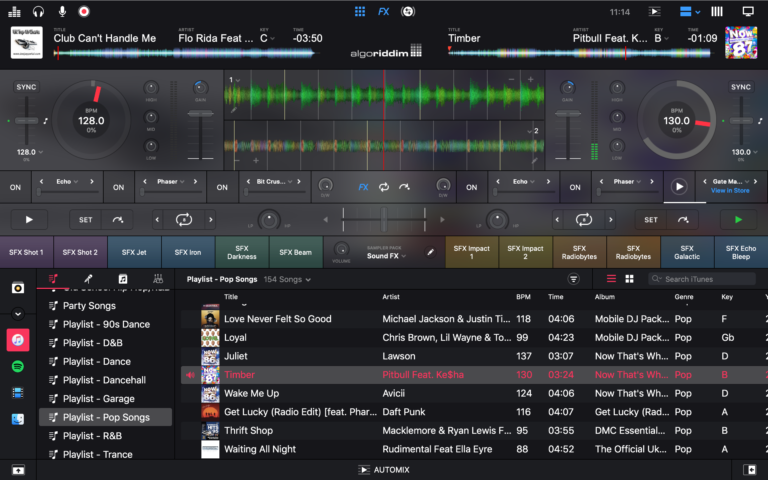Open the video film strip source icon

[18, 393]
